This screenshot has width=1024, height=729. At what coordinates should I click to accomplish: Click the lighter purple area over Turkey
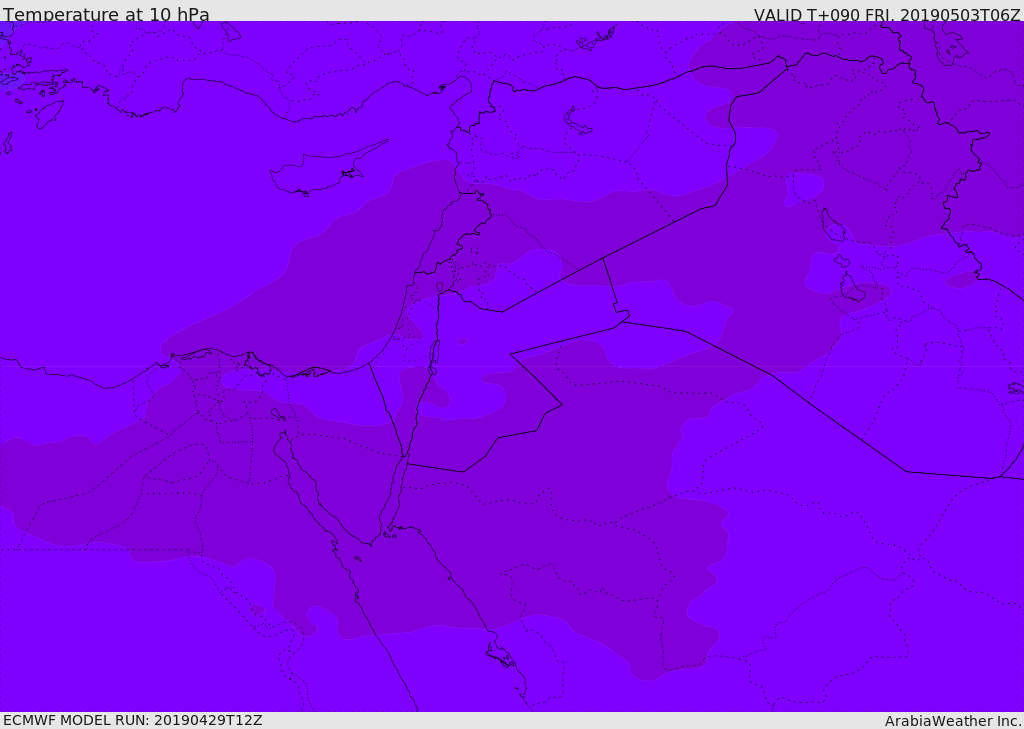pos(327,52)
